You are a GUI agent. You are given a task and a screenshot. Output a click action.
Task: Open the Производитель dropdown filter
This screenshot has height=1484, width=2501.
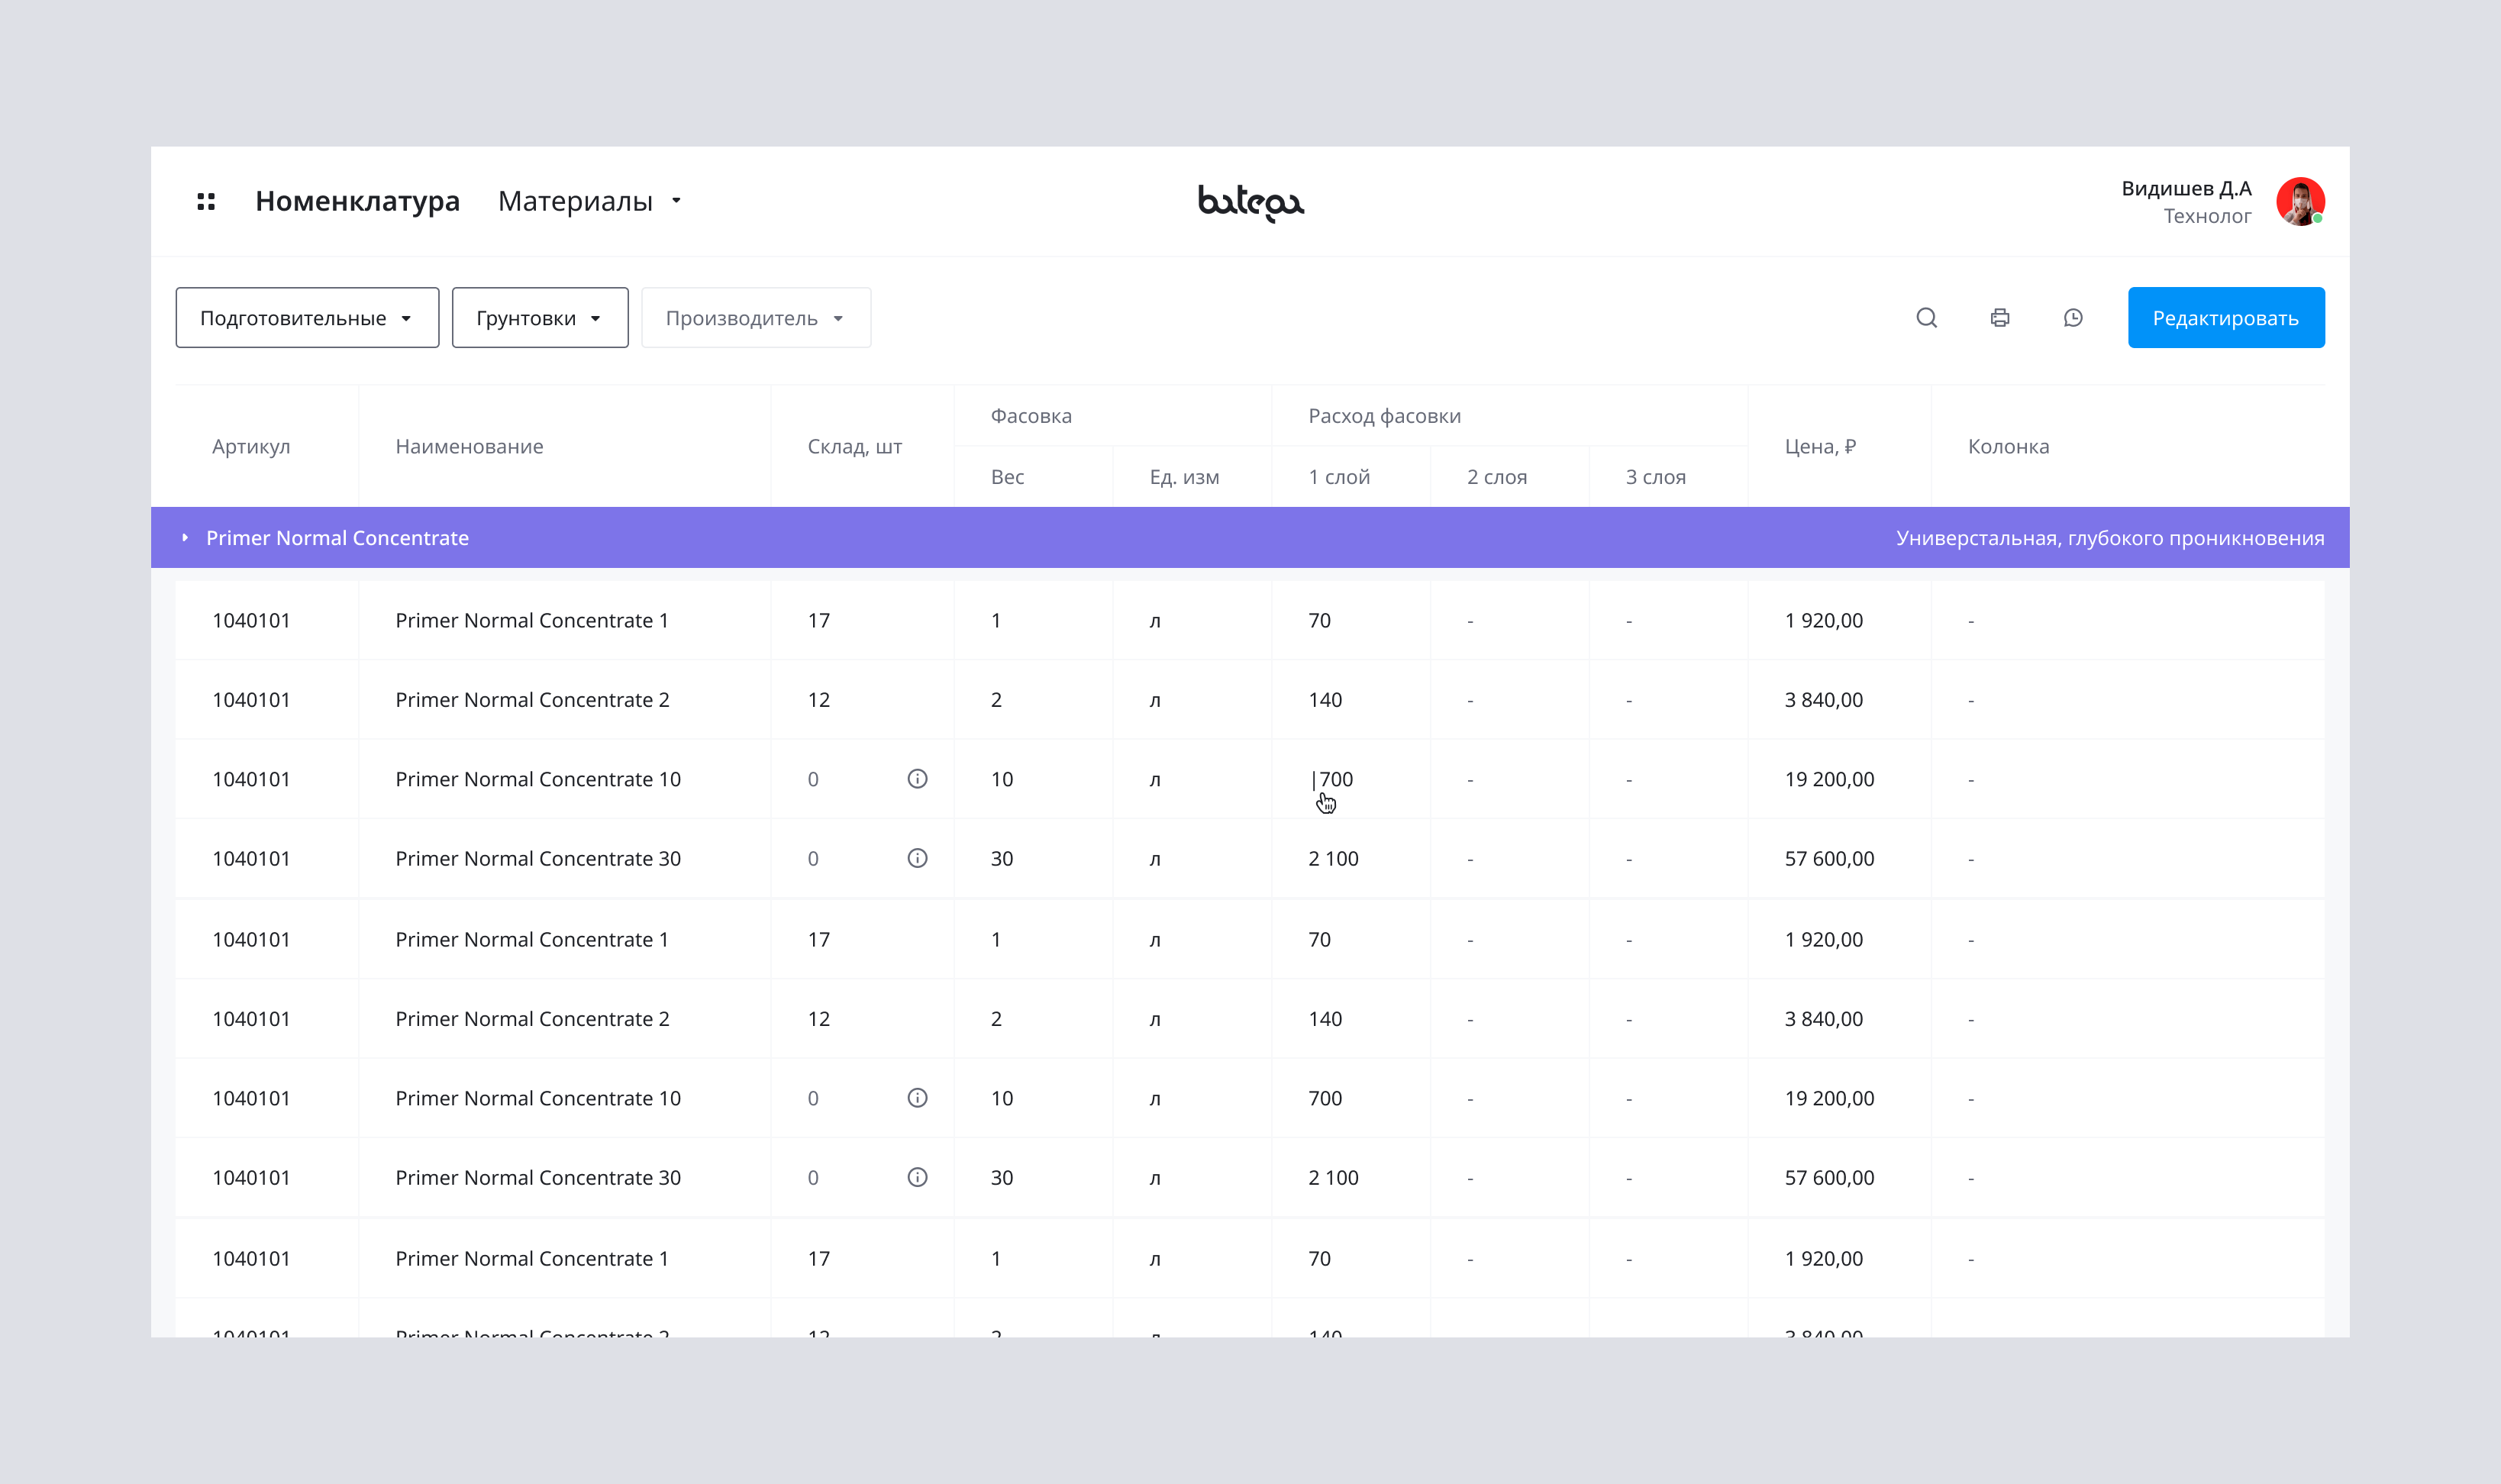(756, 318)
